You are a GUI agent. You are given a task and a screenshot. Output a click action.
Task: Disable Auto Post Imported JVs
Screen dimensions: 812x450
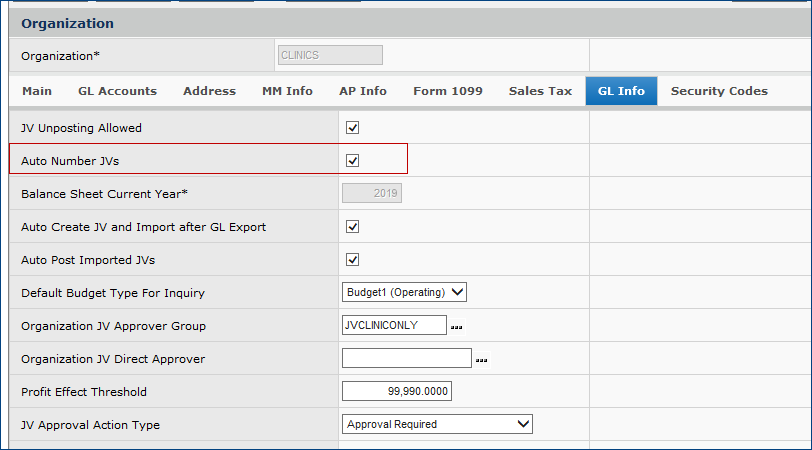tap(352, 260)
